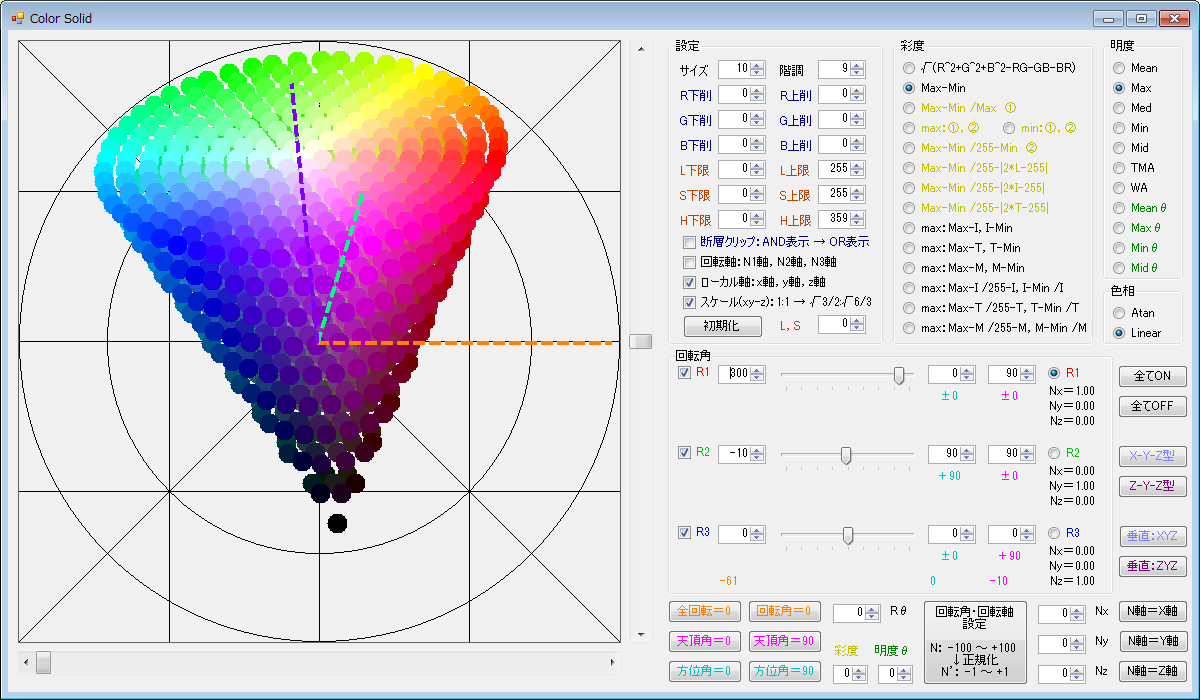Click the 天頂角＝0 button
The image size is (1200, 700).
click(705, 641)
